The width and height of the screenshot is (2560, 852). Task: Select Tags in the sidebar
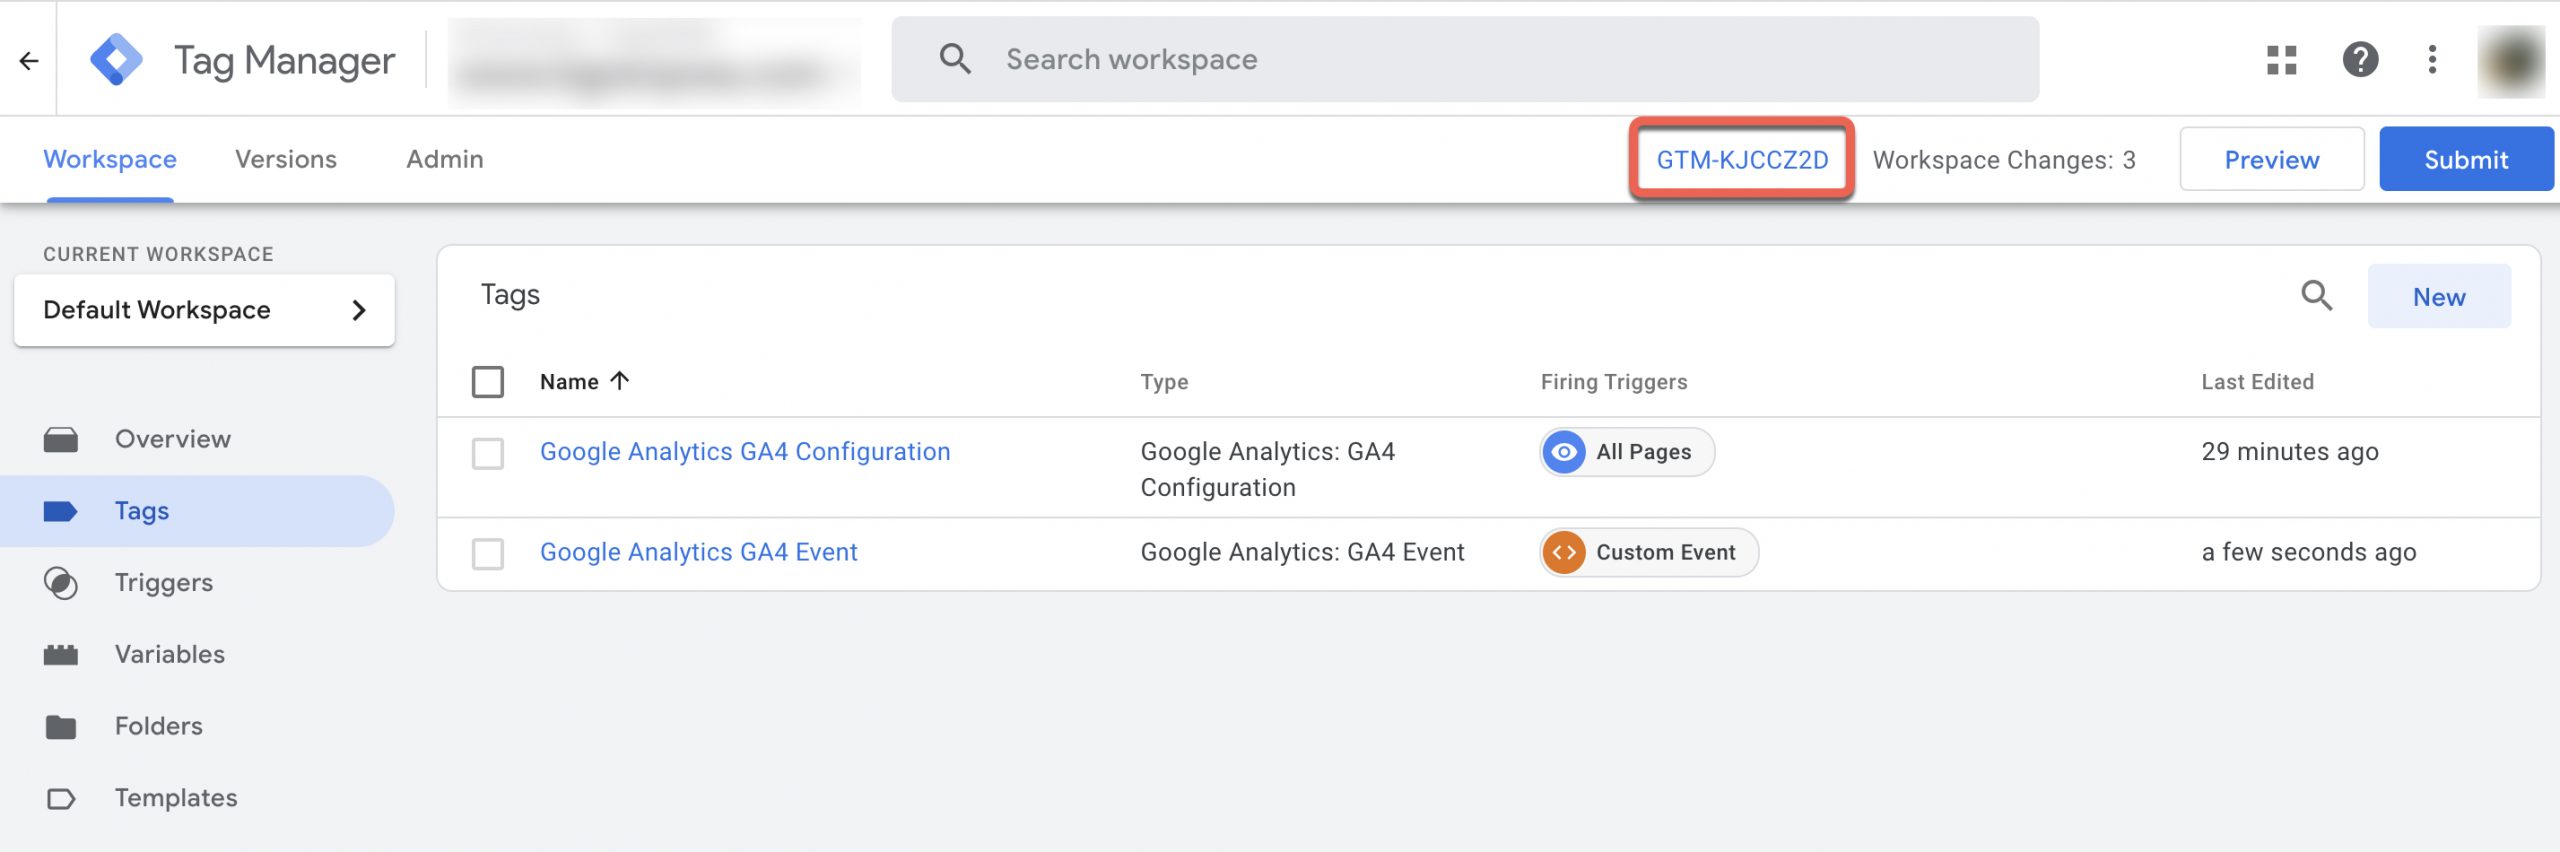coord(198,511)
